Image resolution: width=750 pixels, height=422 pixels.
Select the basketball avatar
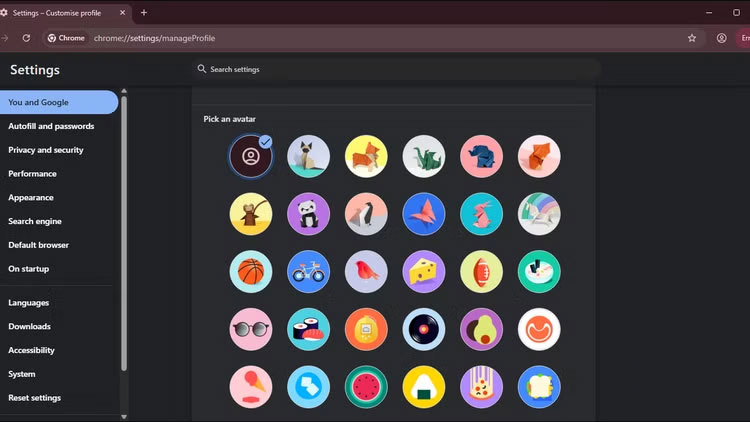coord(251,272)
